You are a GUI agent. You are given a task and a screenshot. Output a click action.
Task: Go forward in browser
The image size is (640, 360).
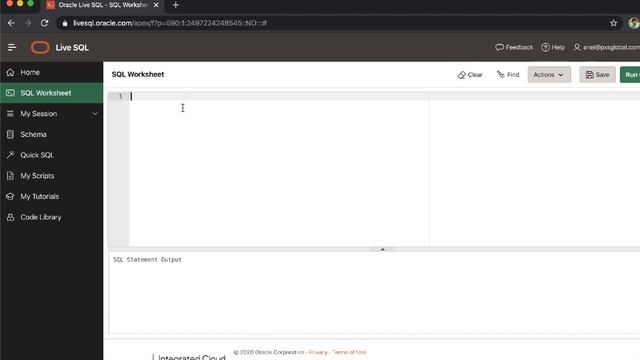point(28,23)
